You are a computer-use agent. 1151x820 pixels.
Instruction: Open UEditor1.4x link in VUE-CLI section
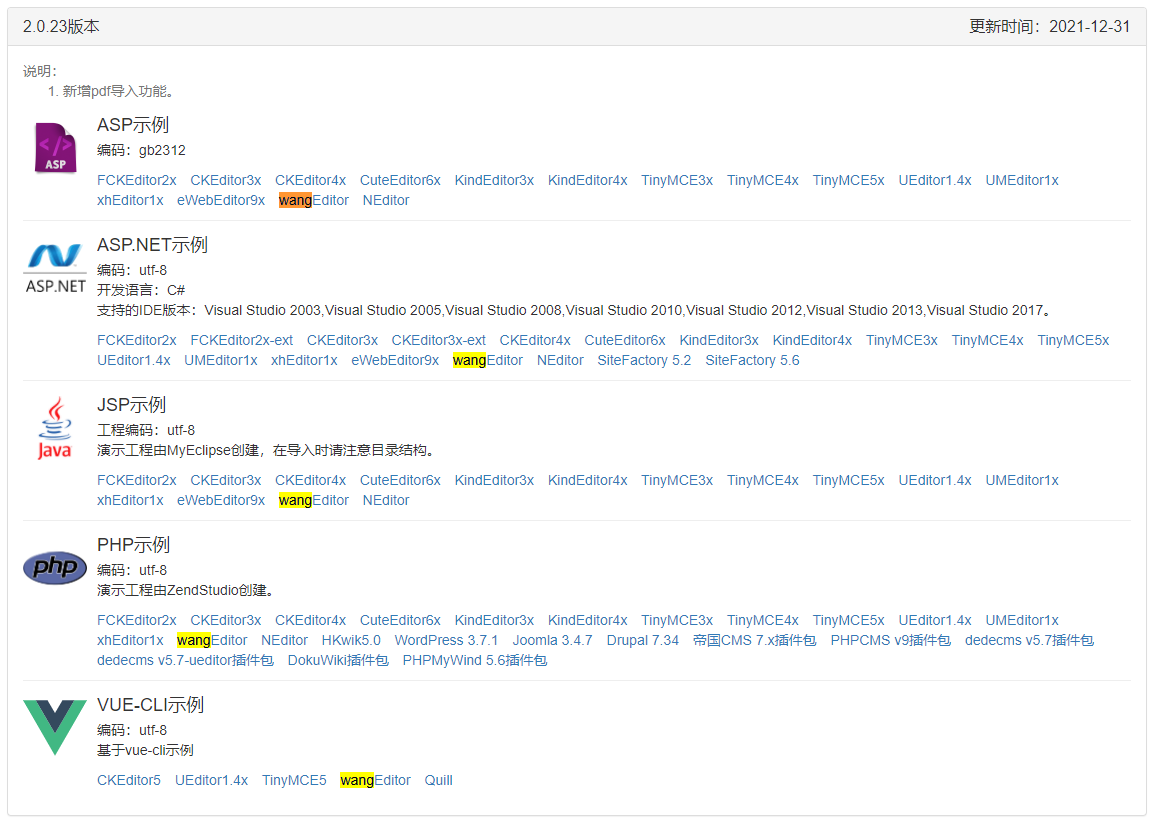[211, 781]
